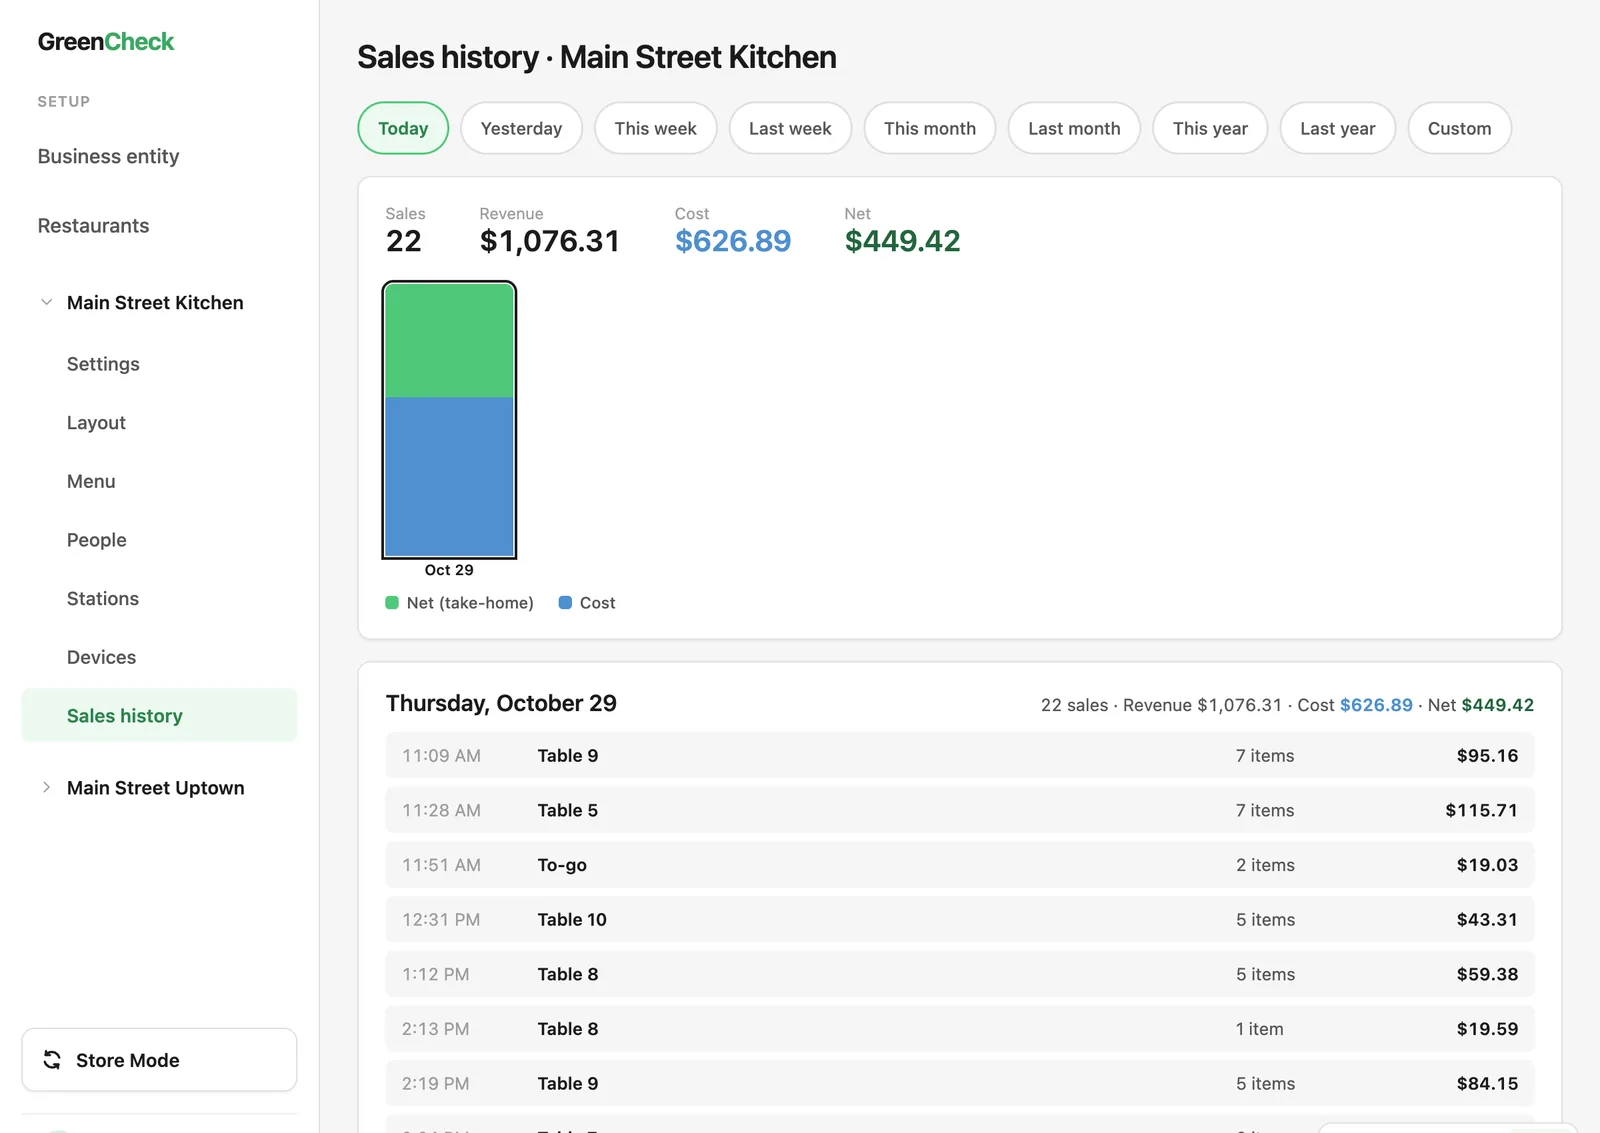Open the 2:13 PM Table 8 sale
Image resolution: width=1600 pixels, height=1133 pixels.
[960, 1029]
